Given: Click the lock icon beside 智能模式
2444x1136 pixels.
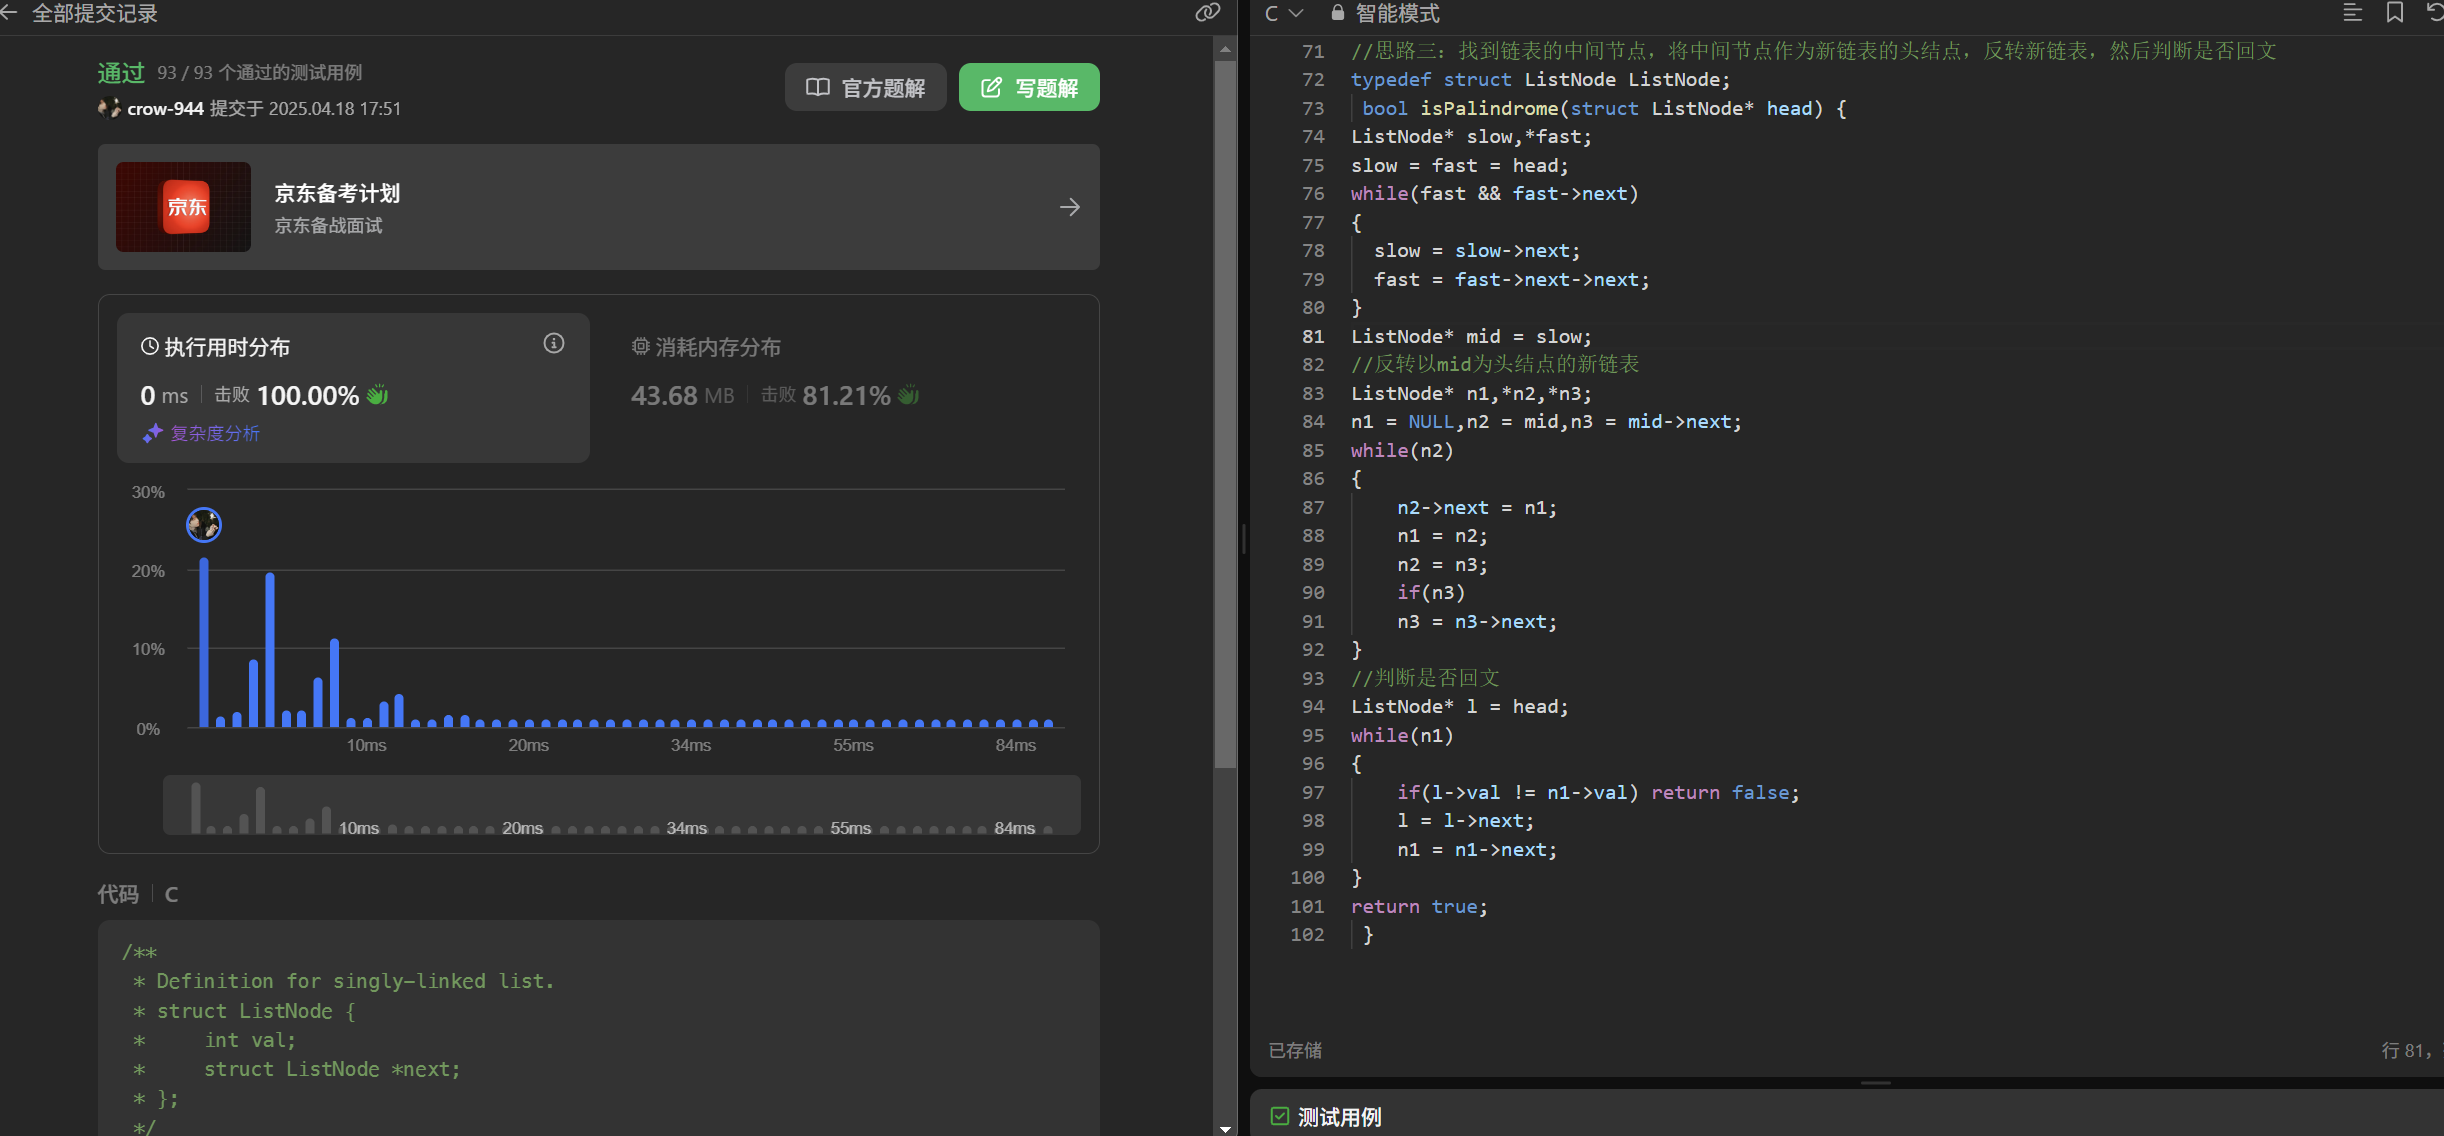Looking at the screenshot, I should tap(1337, 13).
